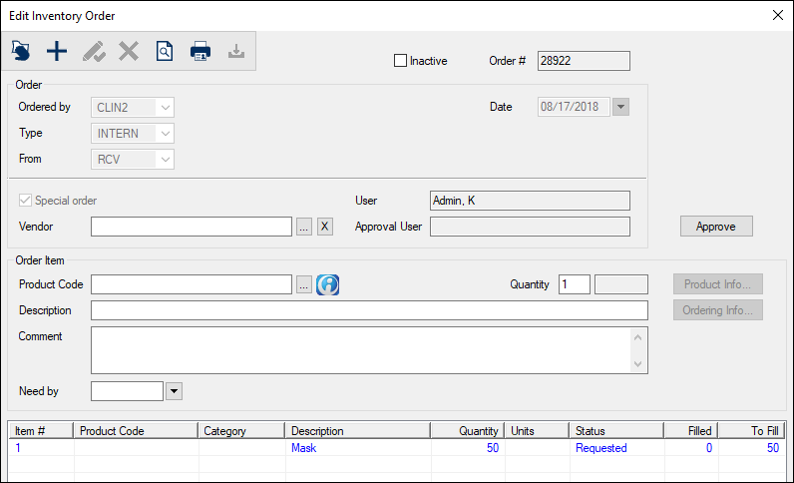Open print preview with the magnifier page icon
Image resolution: width=794 pixels, height=483 pixels.
pyautogui.click(x=164, y=51)
